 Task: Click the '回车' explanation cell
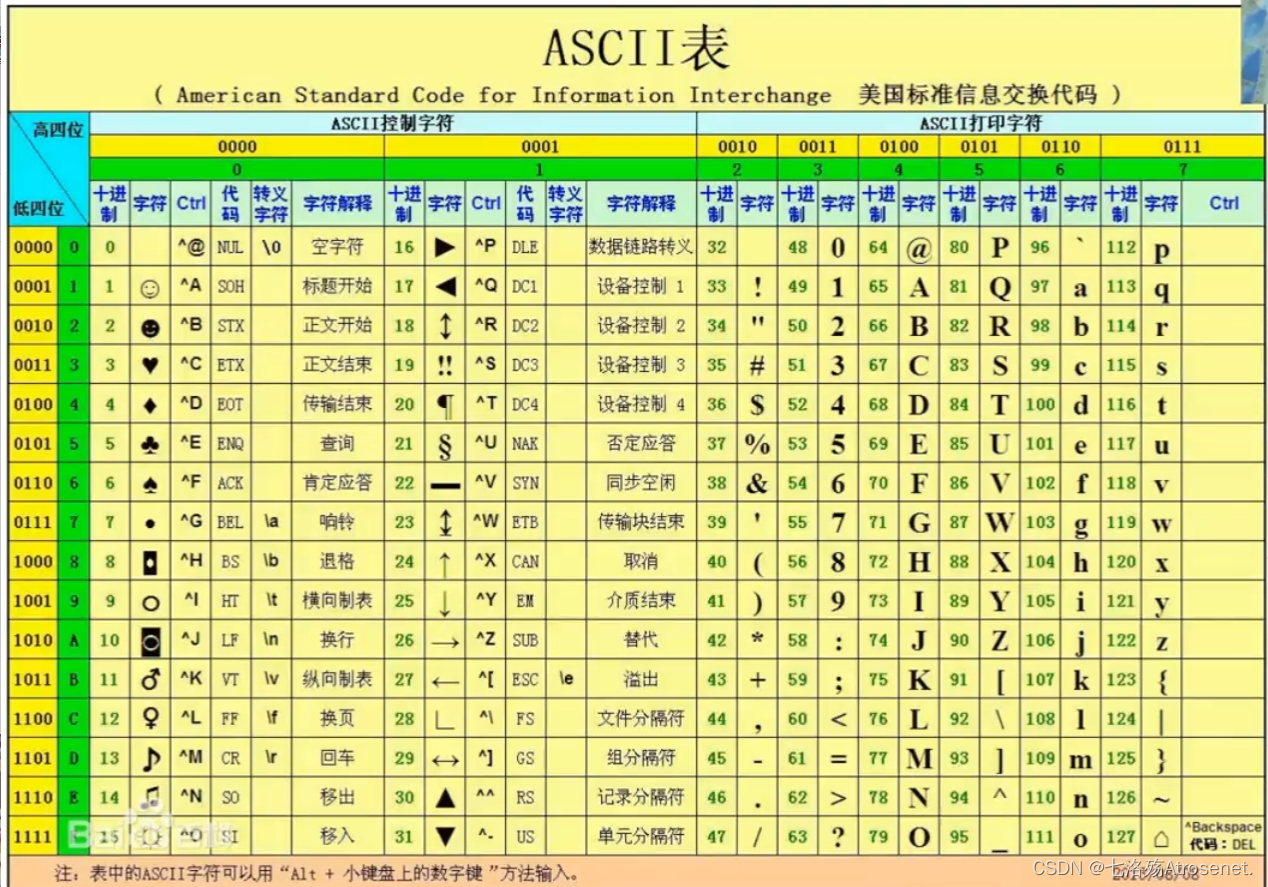(x=337, y=758)
